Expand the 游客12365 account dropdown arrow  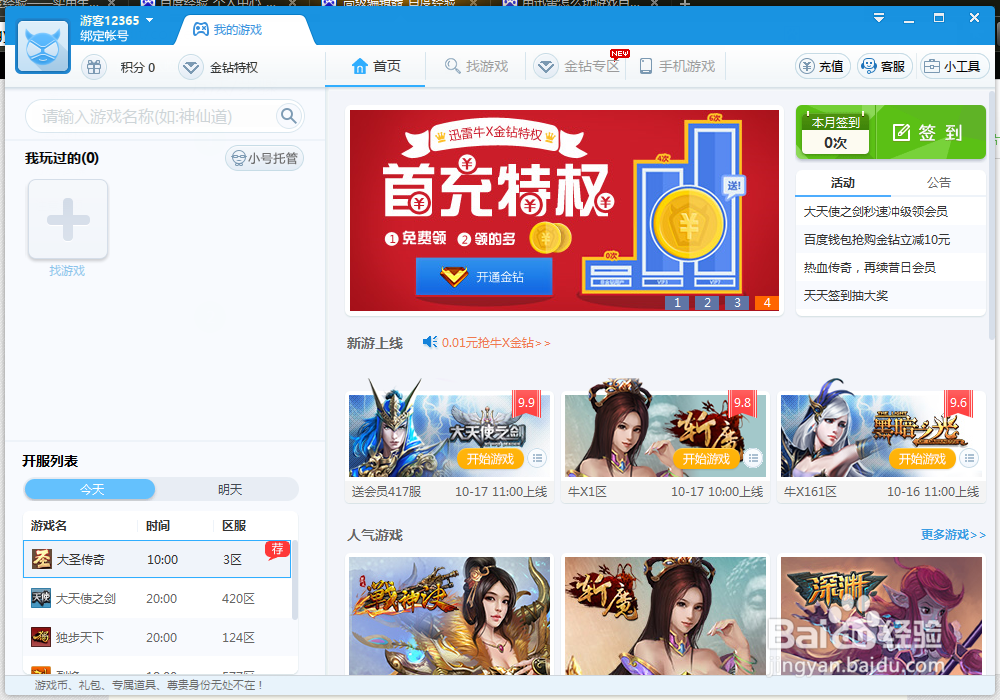[x=150, y=20]
